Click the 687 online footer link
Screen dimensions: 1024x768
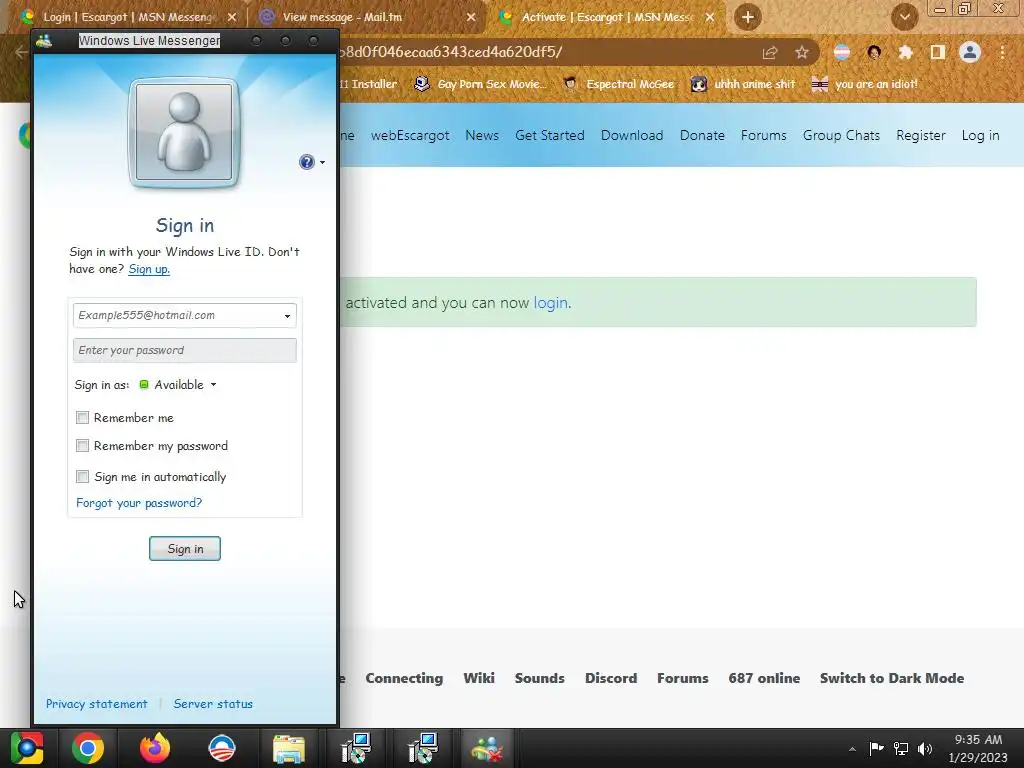coord(764,679)
